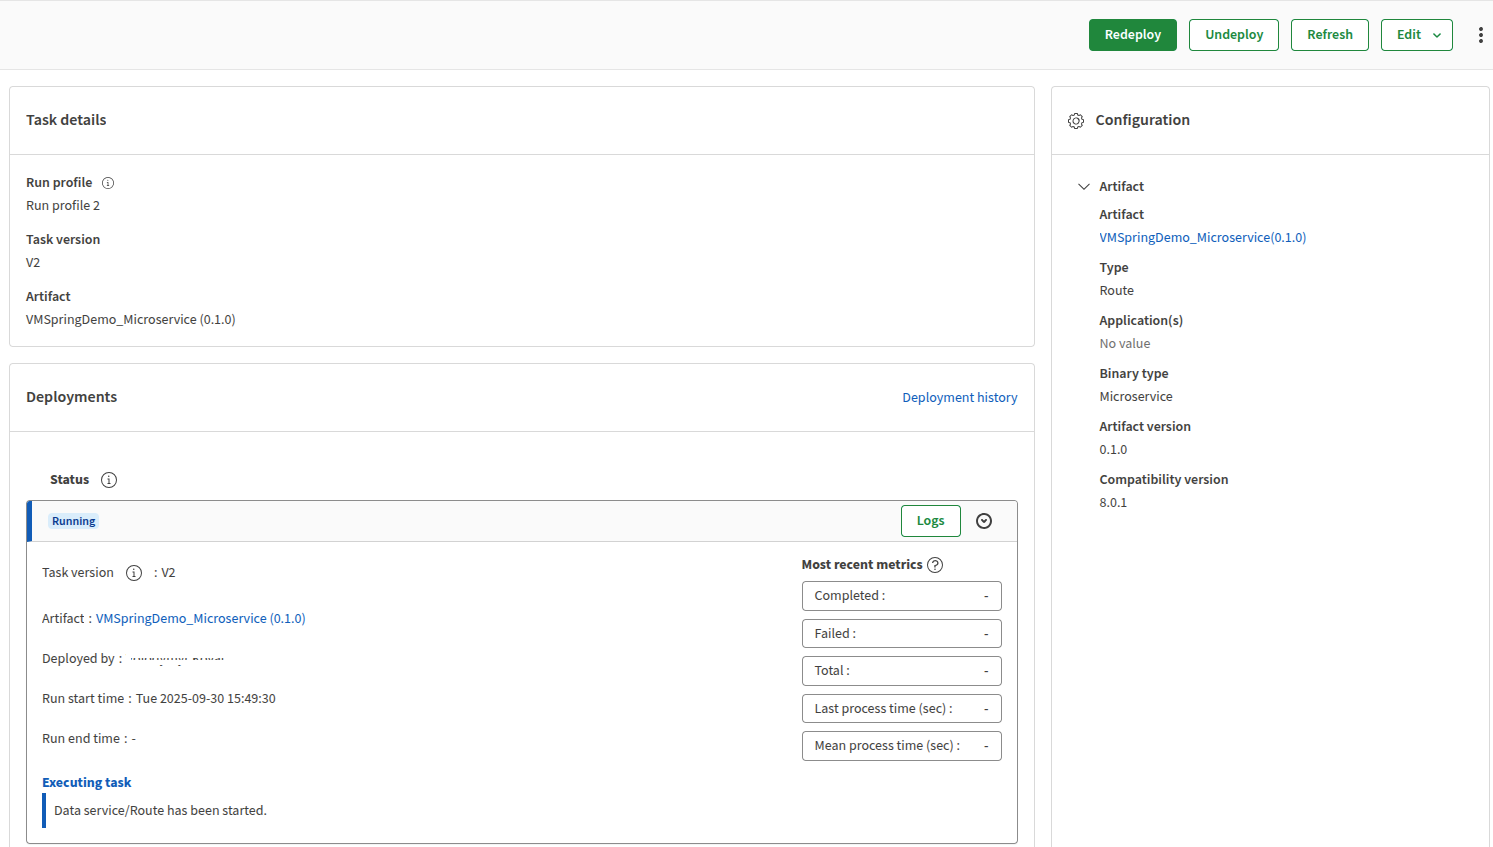
Task: Click the Run profile info icon
Action: click(108, 183)
